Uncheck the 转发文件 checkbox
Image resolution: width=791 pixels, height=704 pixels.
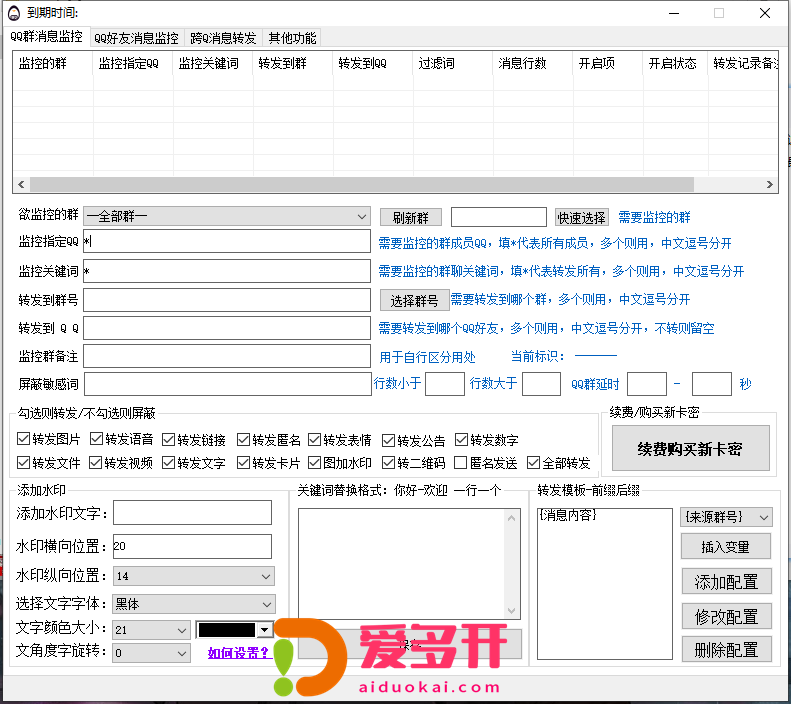point(23,462)
